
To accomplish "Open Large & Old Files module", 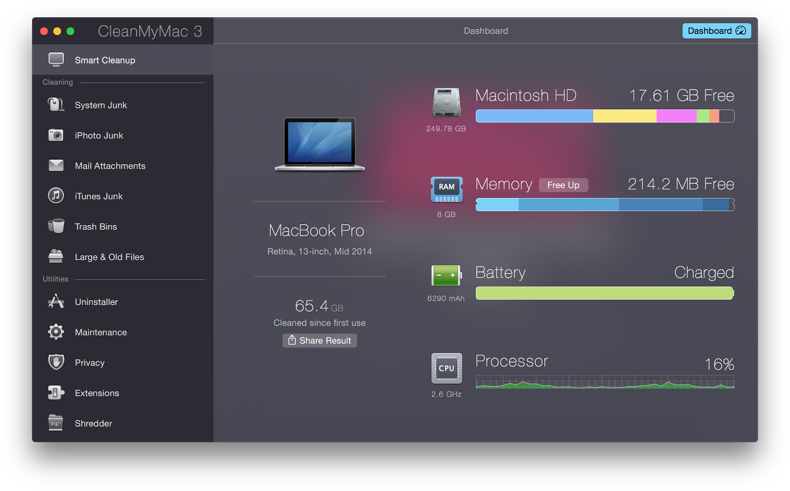I will pos(123,256).
